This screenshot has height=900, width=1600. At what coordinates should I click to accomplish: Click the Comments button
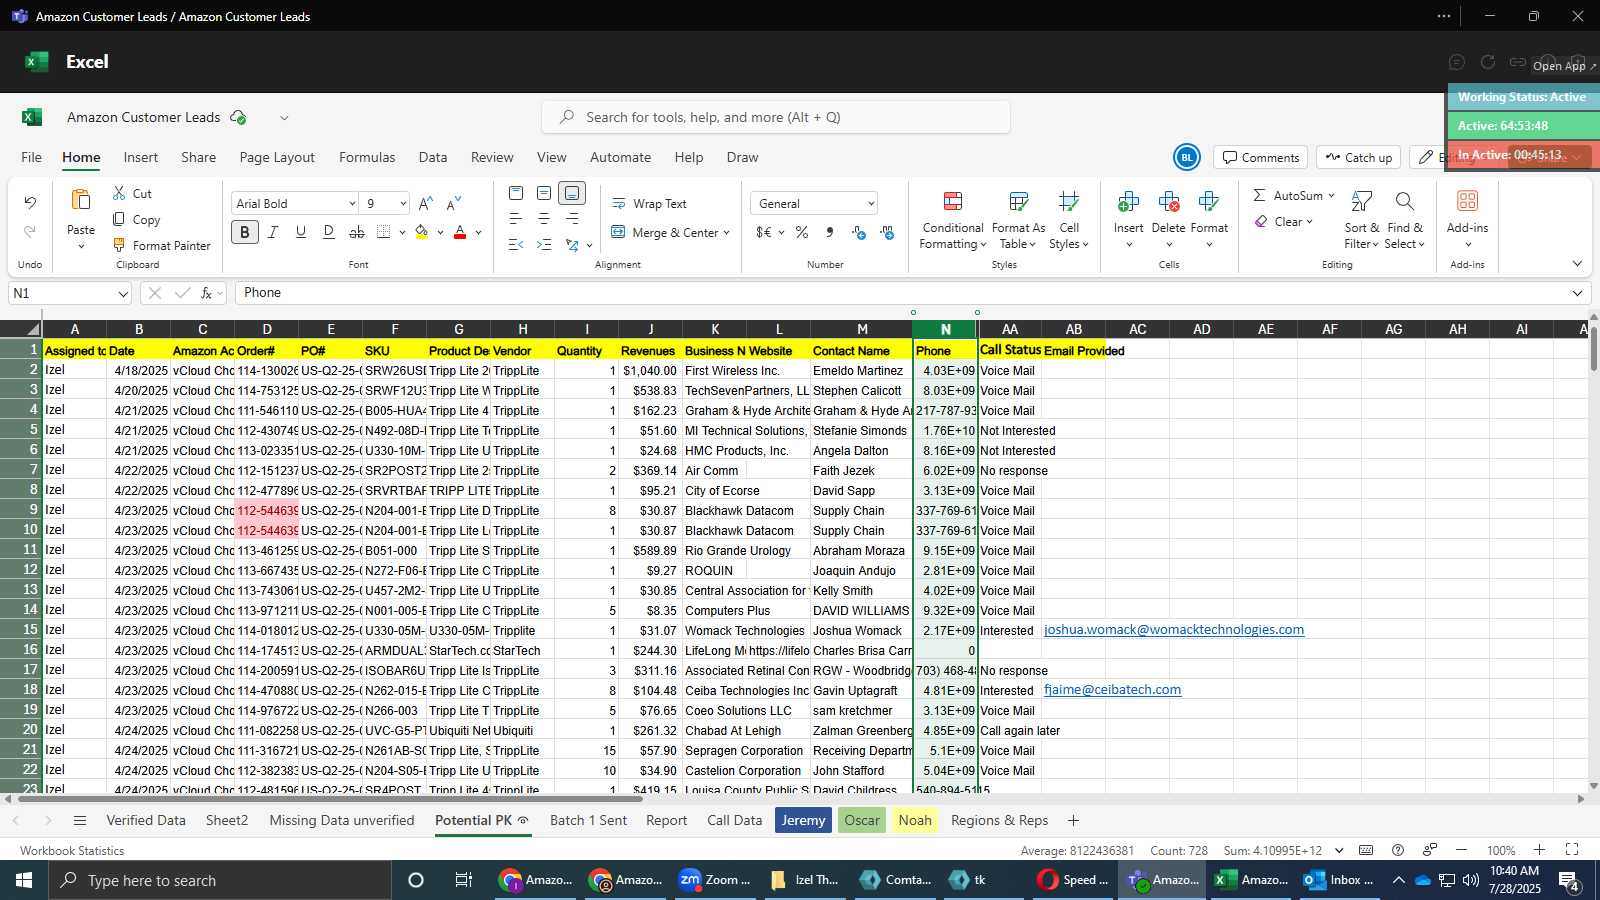point(1261,157)
